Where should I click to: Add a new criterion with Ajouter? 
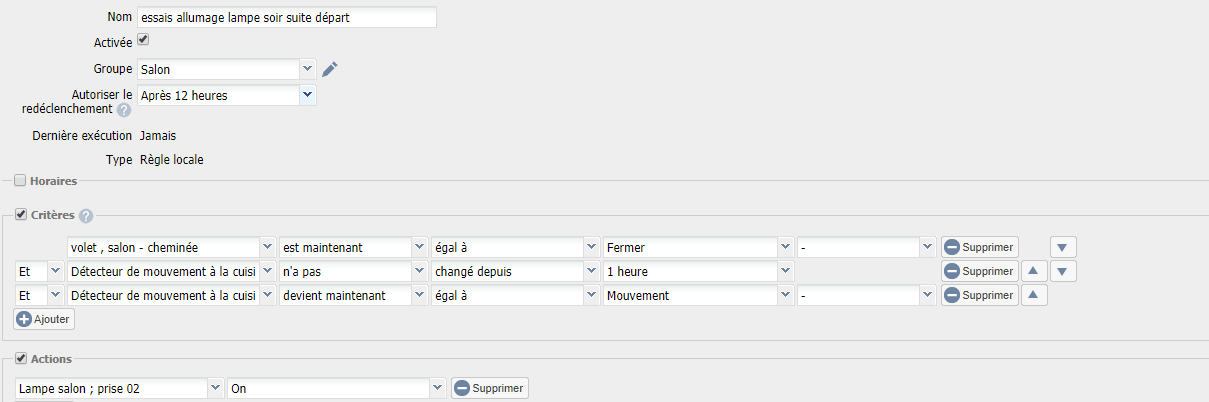click(44, 319)
